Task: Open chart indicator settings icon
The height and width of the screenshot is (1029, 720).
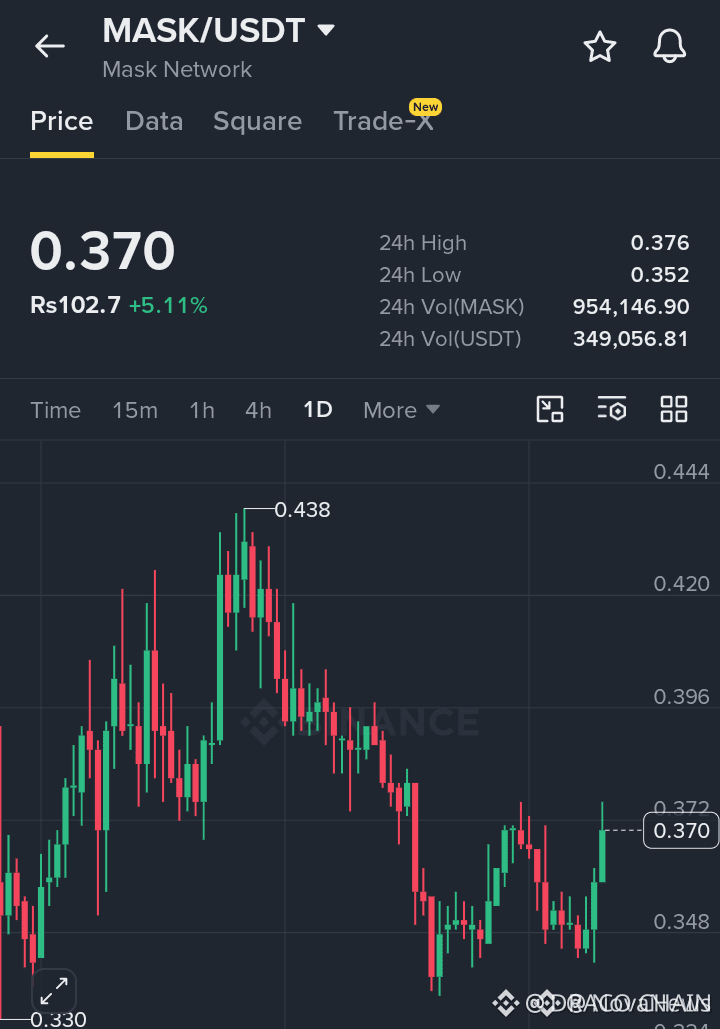Action: 612,410
